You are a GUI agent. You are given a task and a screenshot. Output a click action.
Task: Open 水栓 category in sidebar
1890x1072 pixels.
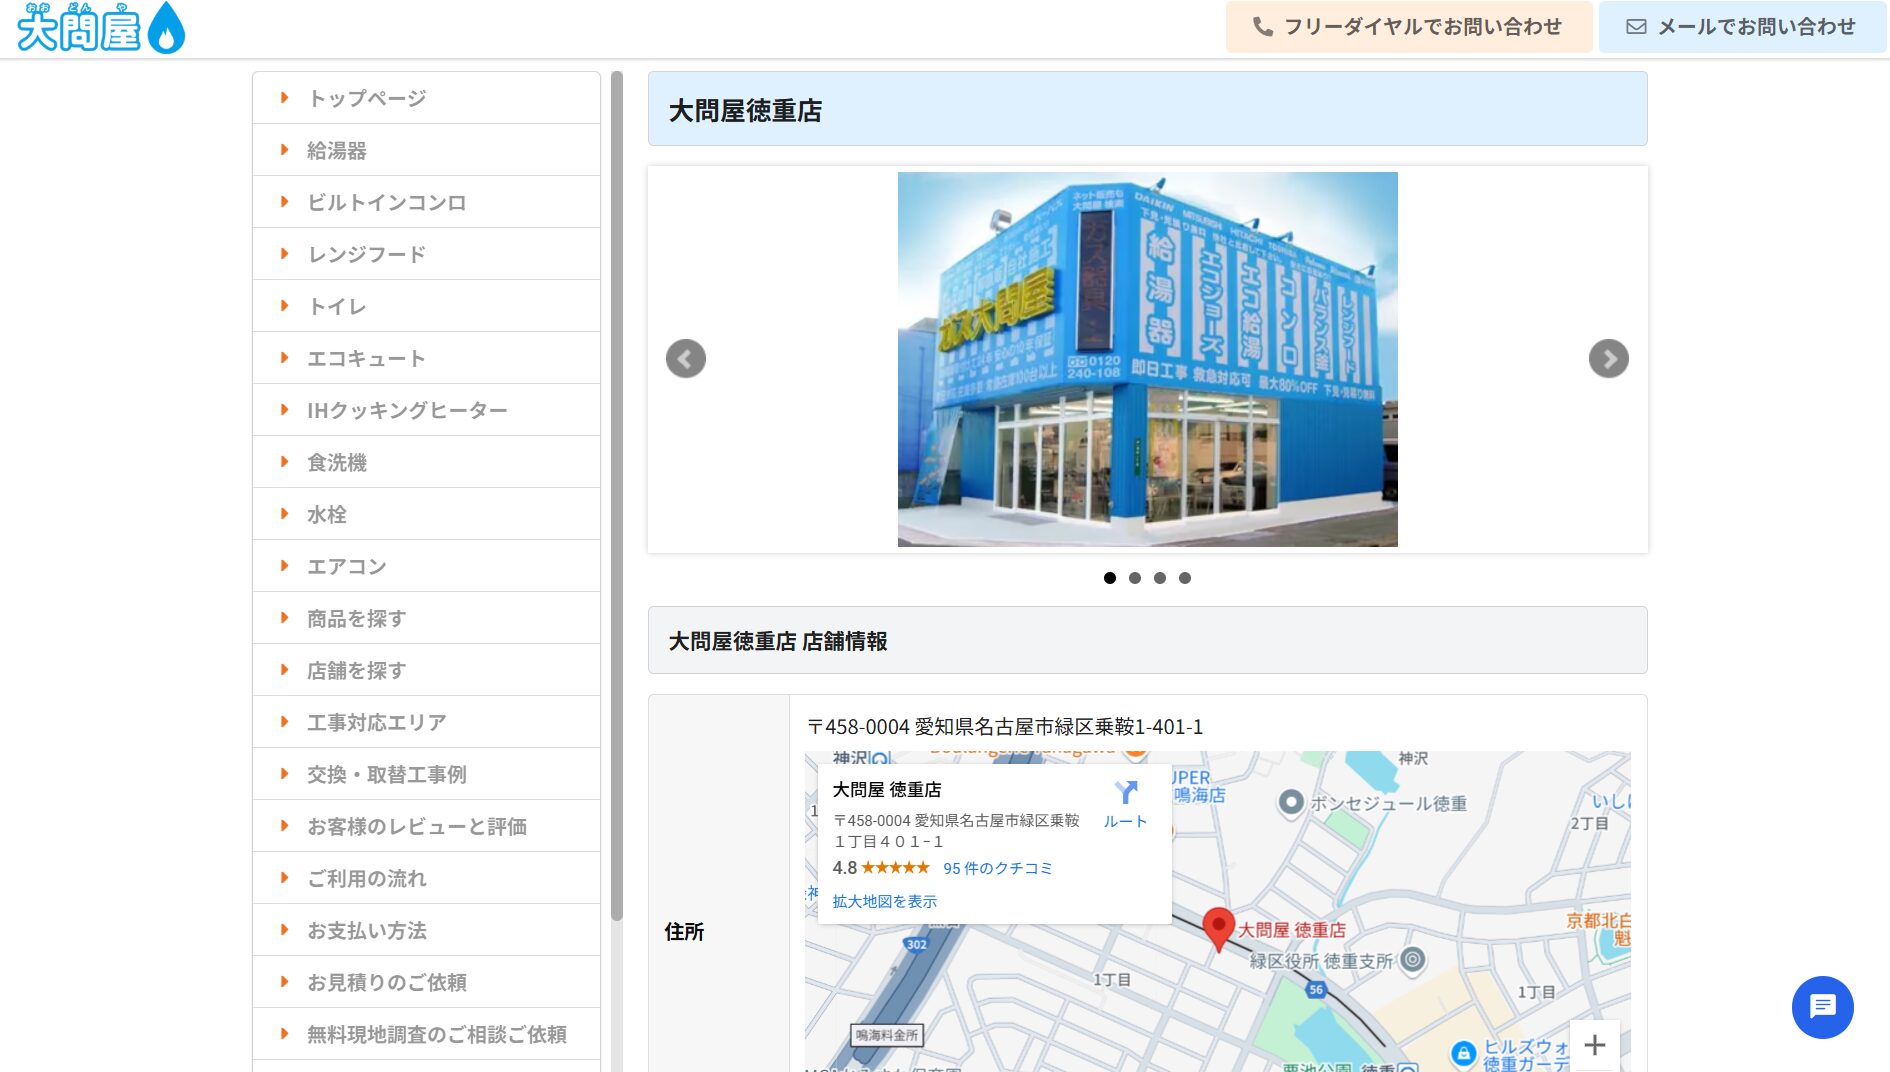(427, 514)
